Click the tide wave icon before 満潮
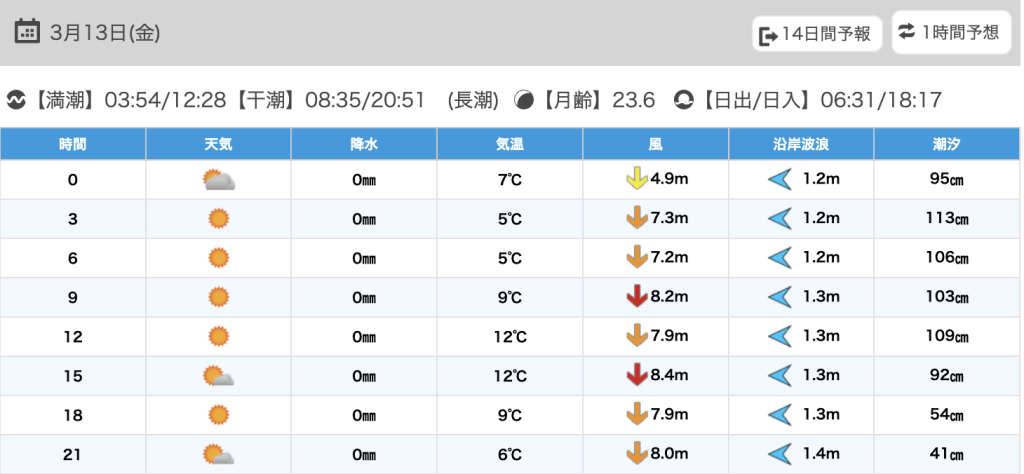The width and height of the screenshot is (1024, 474). click(15, 100)
